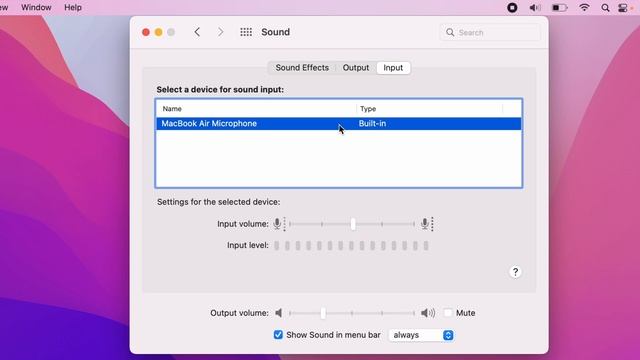Open the Window menu
This screenshot has height=360, width=640.
(x=36, y=8)
